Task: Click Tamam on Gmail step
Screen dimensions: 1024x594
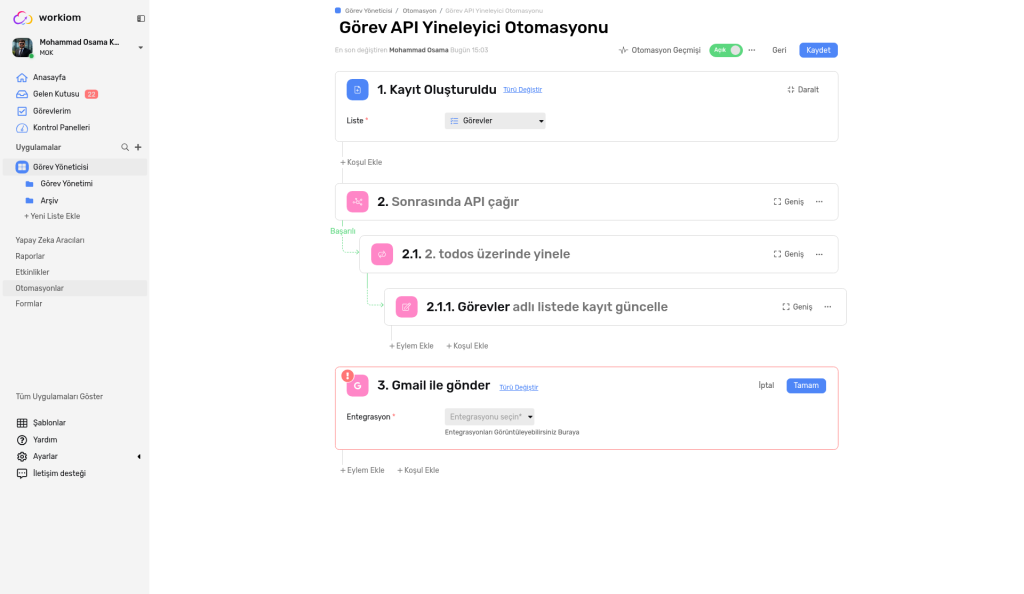Action: point(806,386)
